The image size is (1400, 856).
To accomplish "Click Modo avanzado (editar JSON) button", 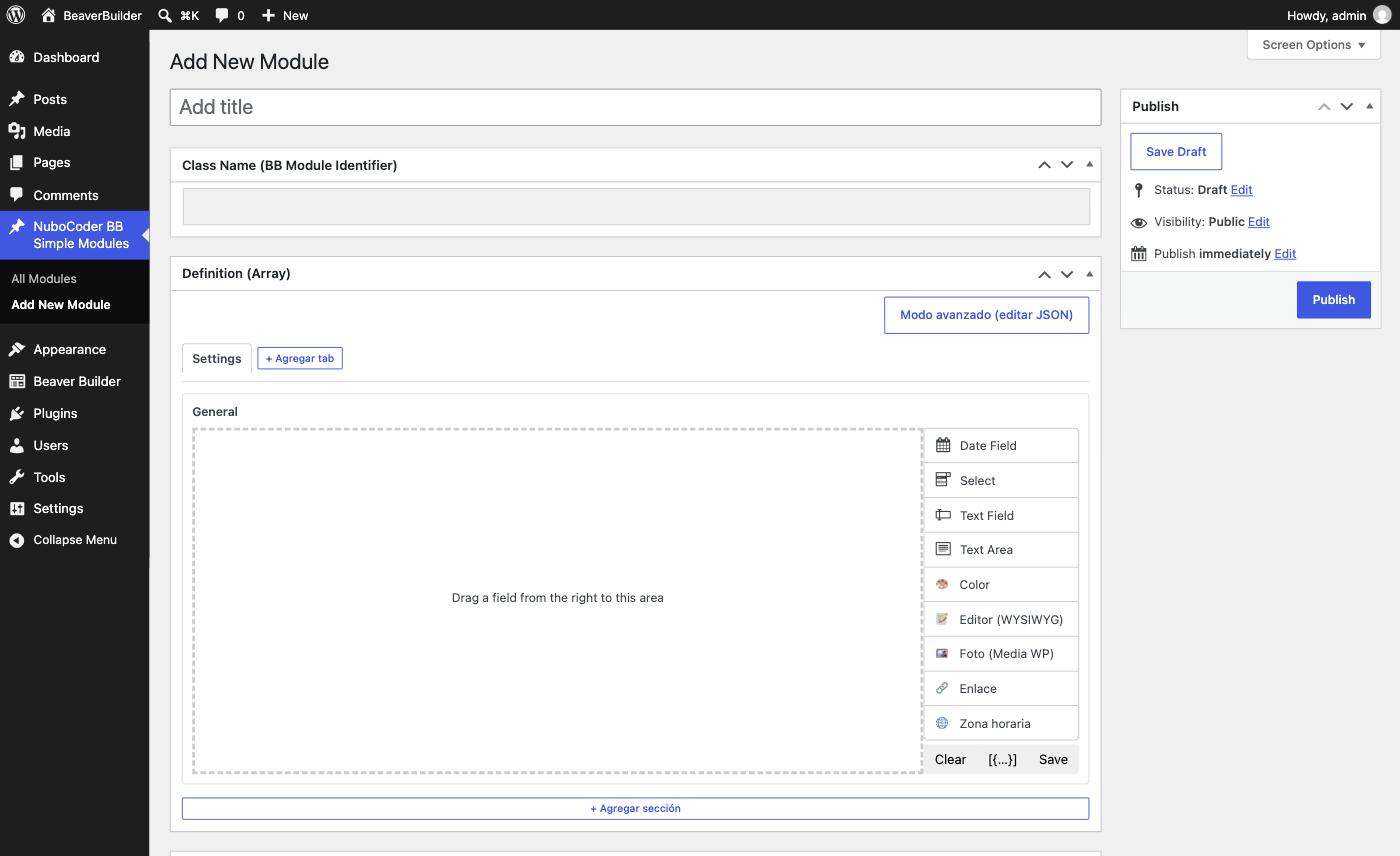I will (x=986, y=315).
